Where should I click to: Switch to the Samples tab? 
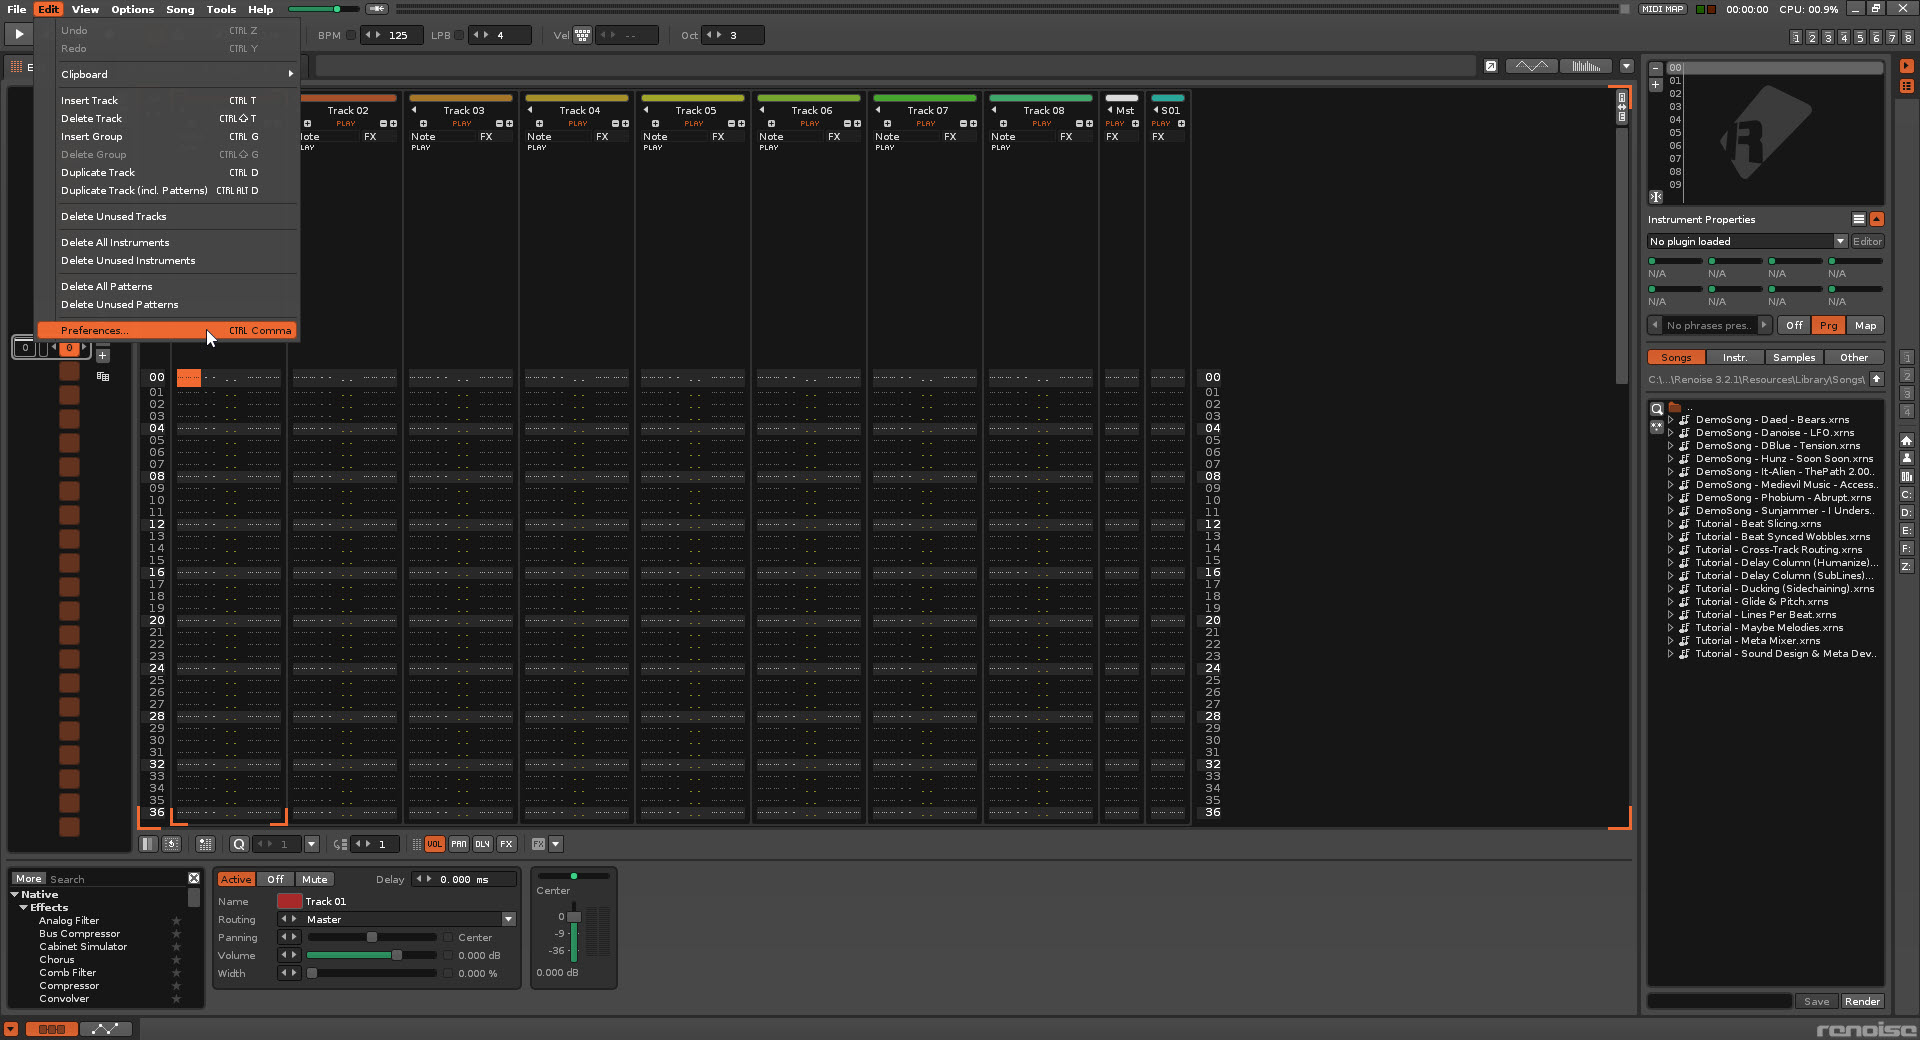coord(1793,357)
